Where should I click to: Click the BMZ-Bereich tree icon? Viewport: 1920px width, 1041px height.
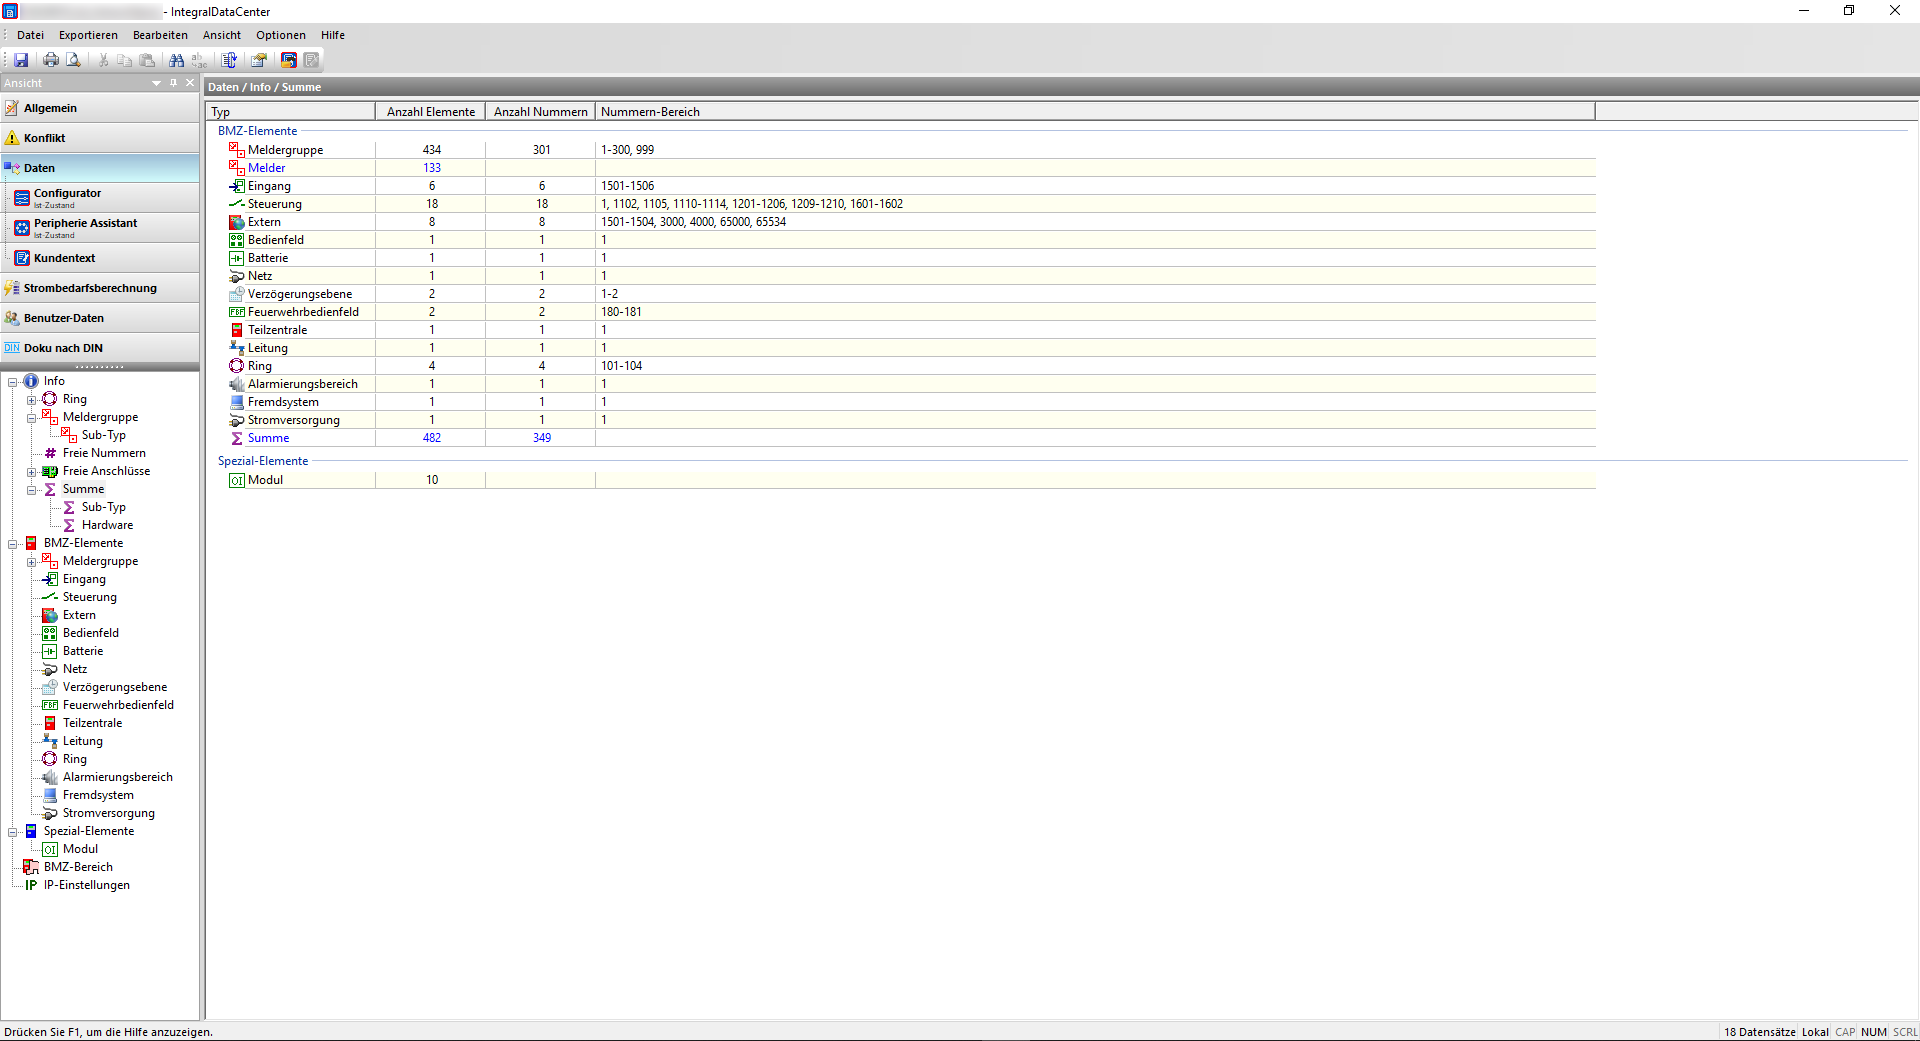(x=31, y=867)
